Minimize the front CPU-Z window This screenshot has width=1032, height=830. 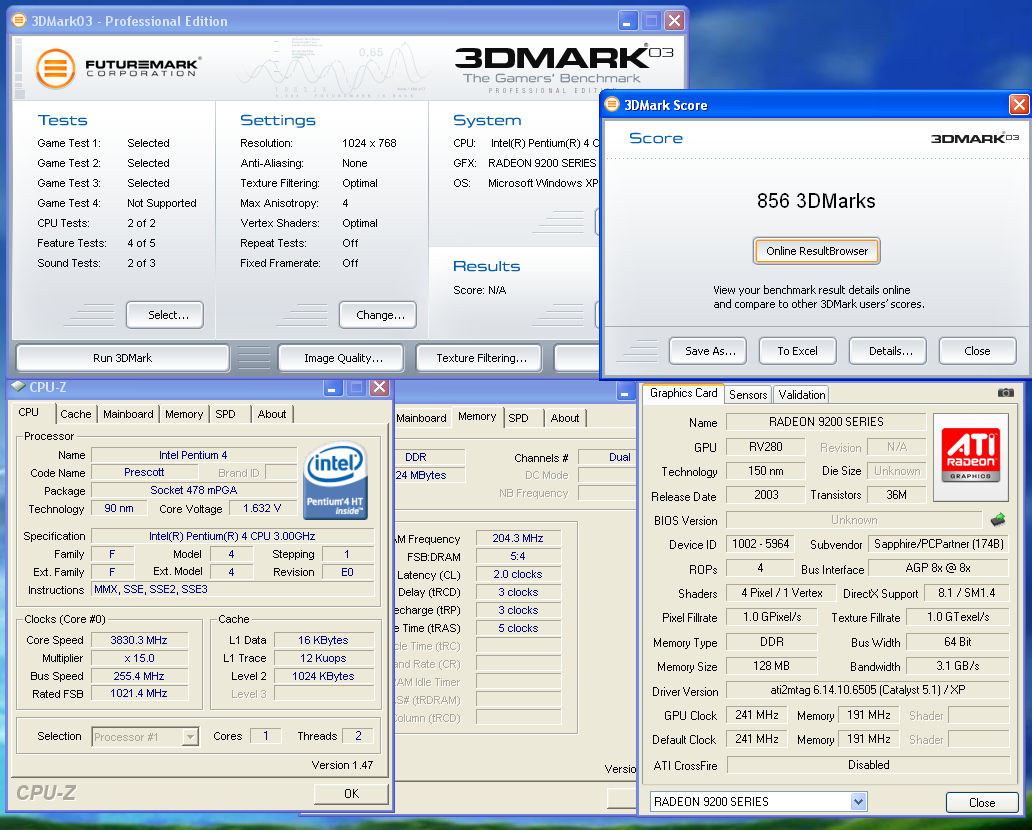tap(332, 388)
